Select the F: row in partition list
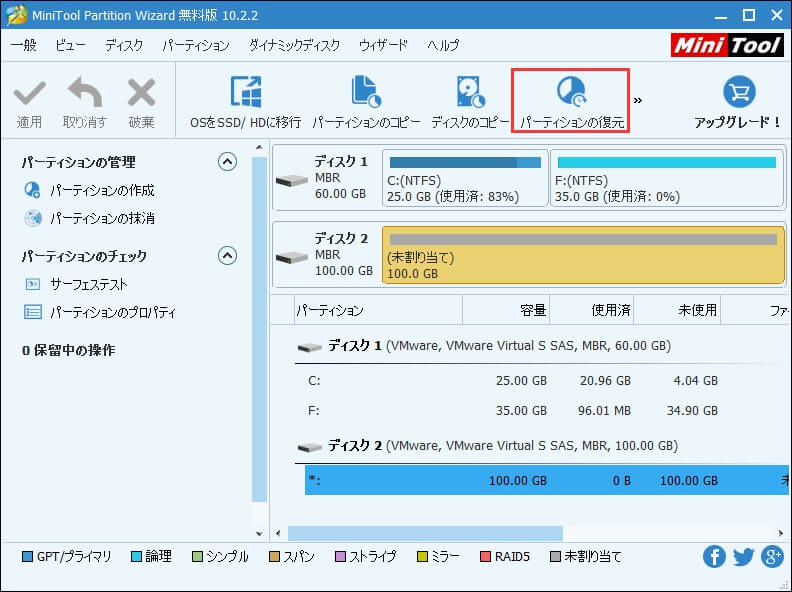The width and height of the screenshot is (792, 592). point(546,410)
